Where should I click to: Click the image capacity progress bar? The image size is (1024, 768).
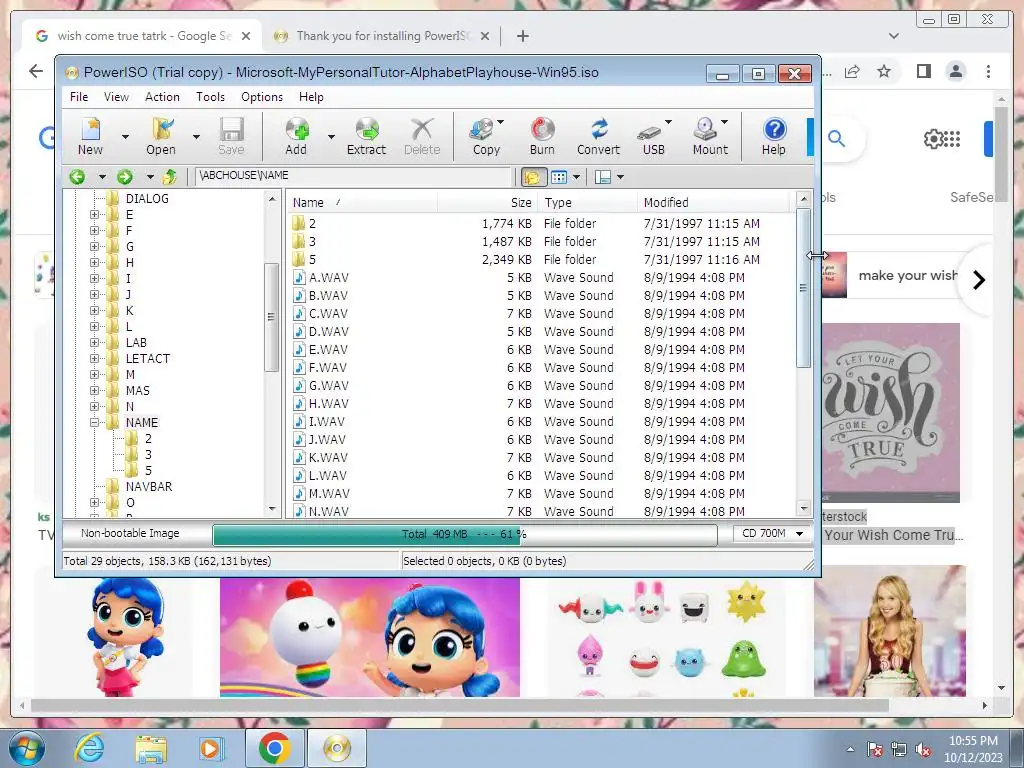tap(464, 534)
